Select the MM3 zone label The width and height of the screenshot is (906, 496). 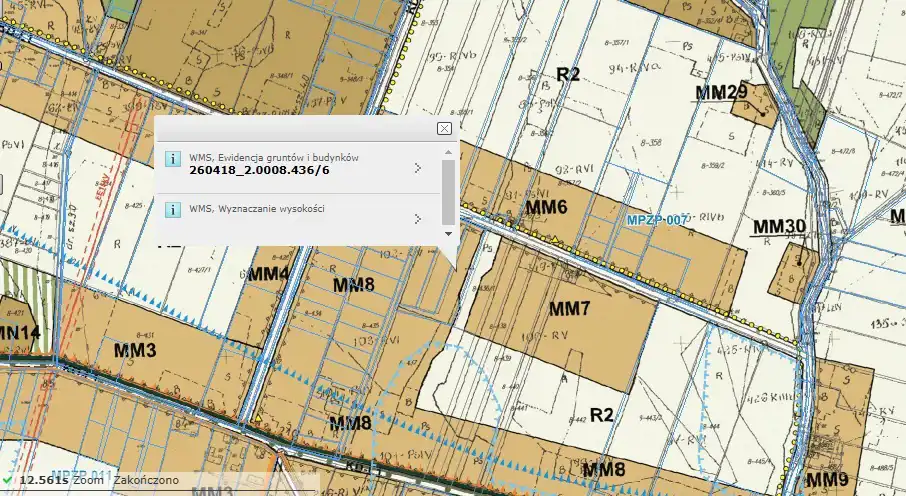[x=134, y=350]
